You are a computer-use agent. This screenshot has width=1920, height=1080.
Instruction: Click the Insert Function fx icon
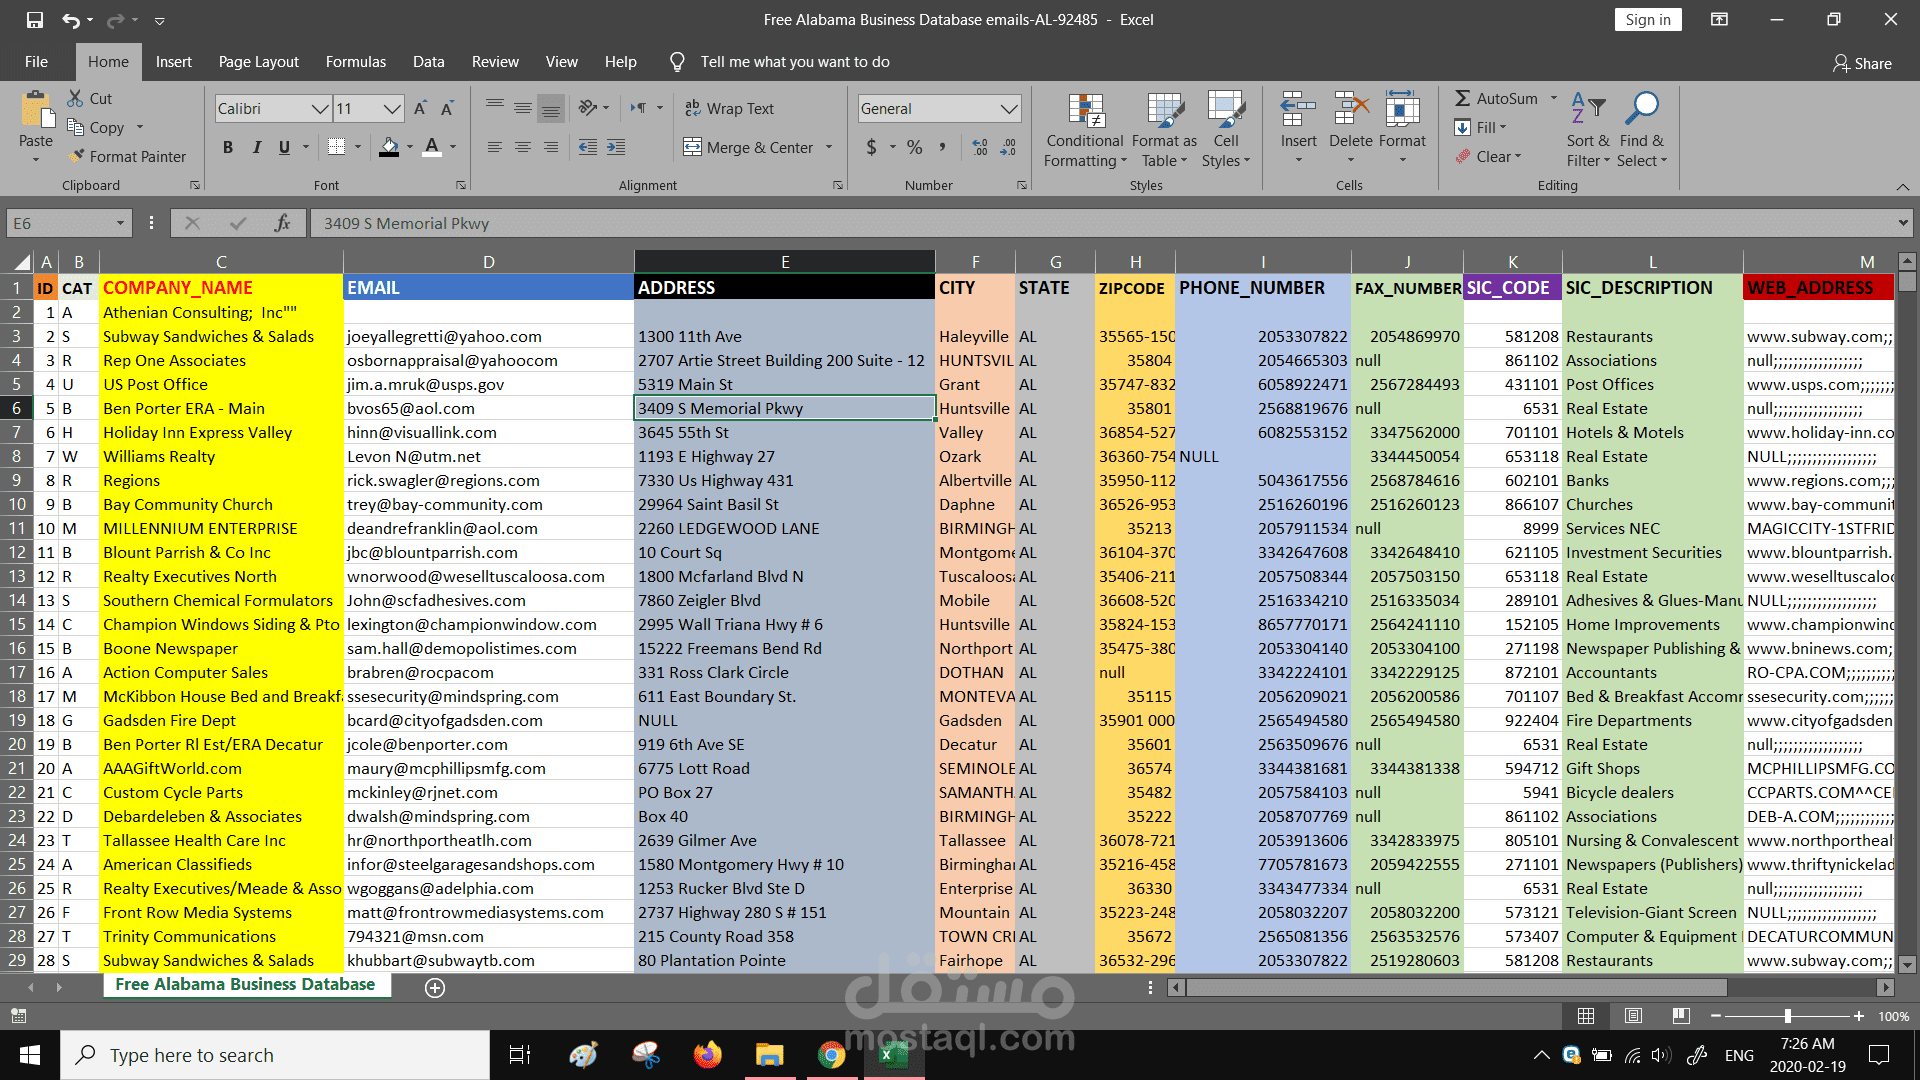[x=283, y=223]
